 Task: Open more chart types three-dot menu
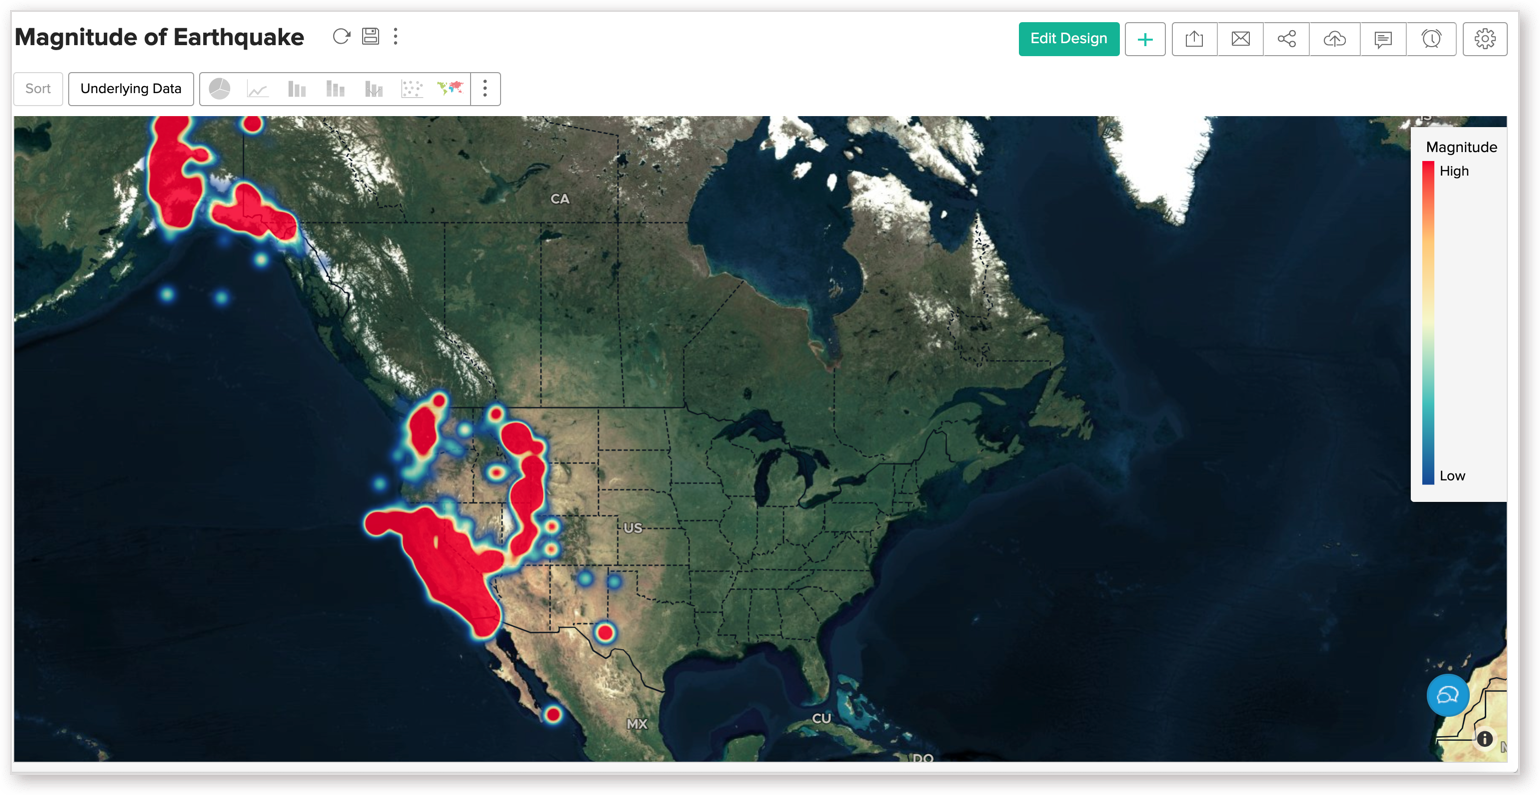pos(485,89)
